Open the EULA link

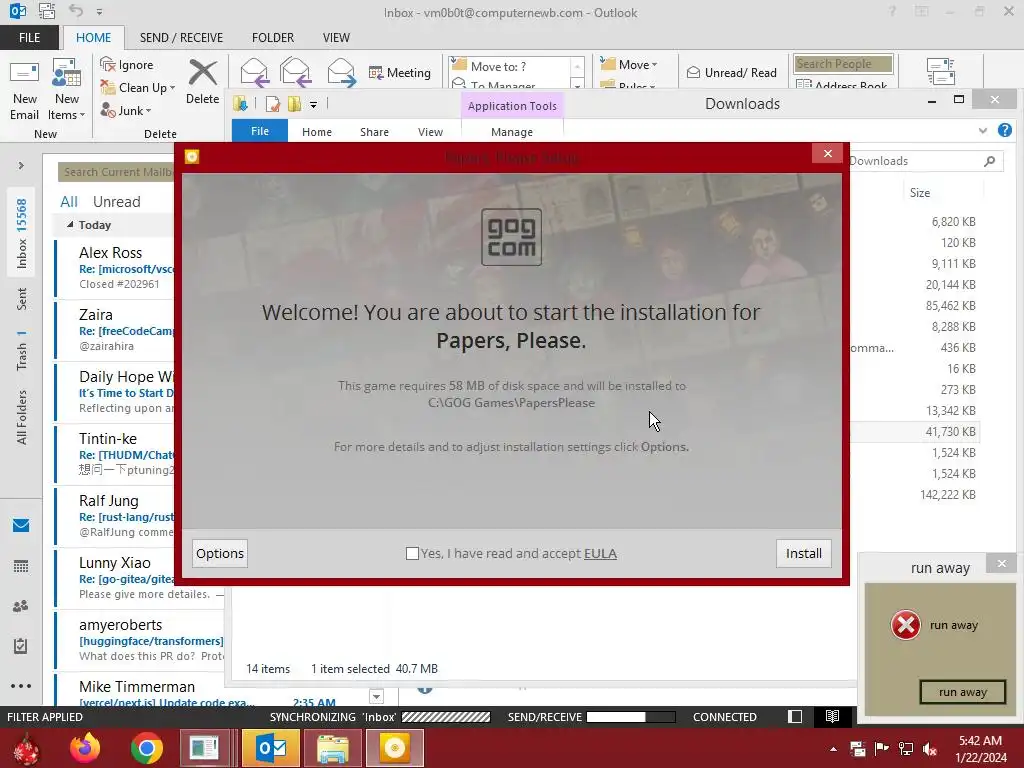pos(600,553)
